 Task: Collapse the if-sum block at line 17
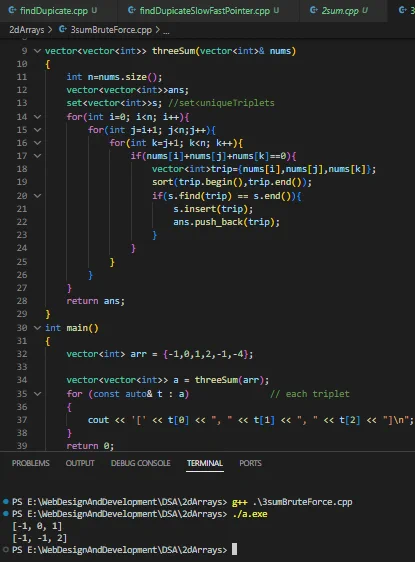pos(37,156)
